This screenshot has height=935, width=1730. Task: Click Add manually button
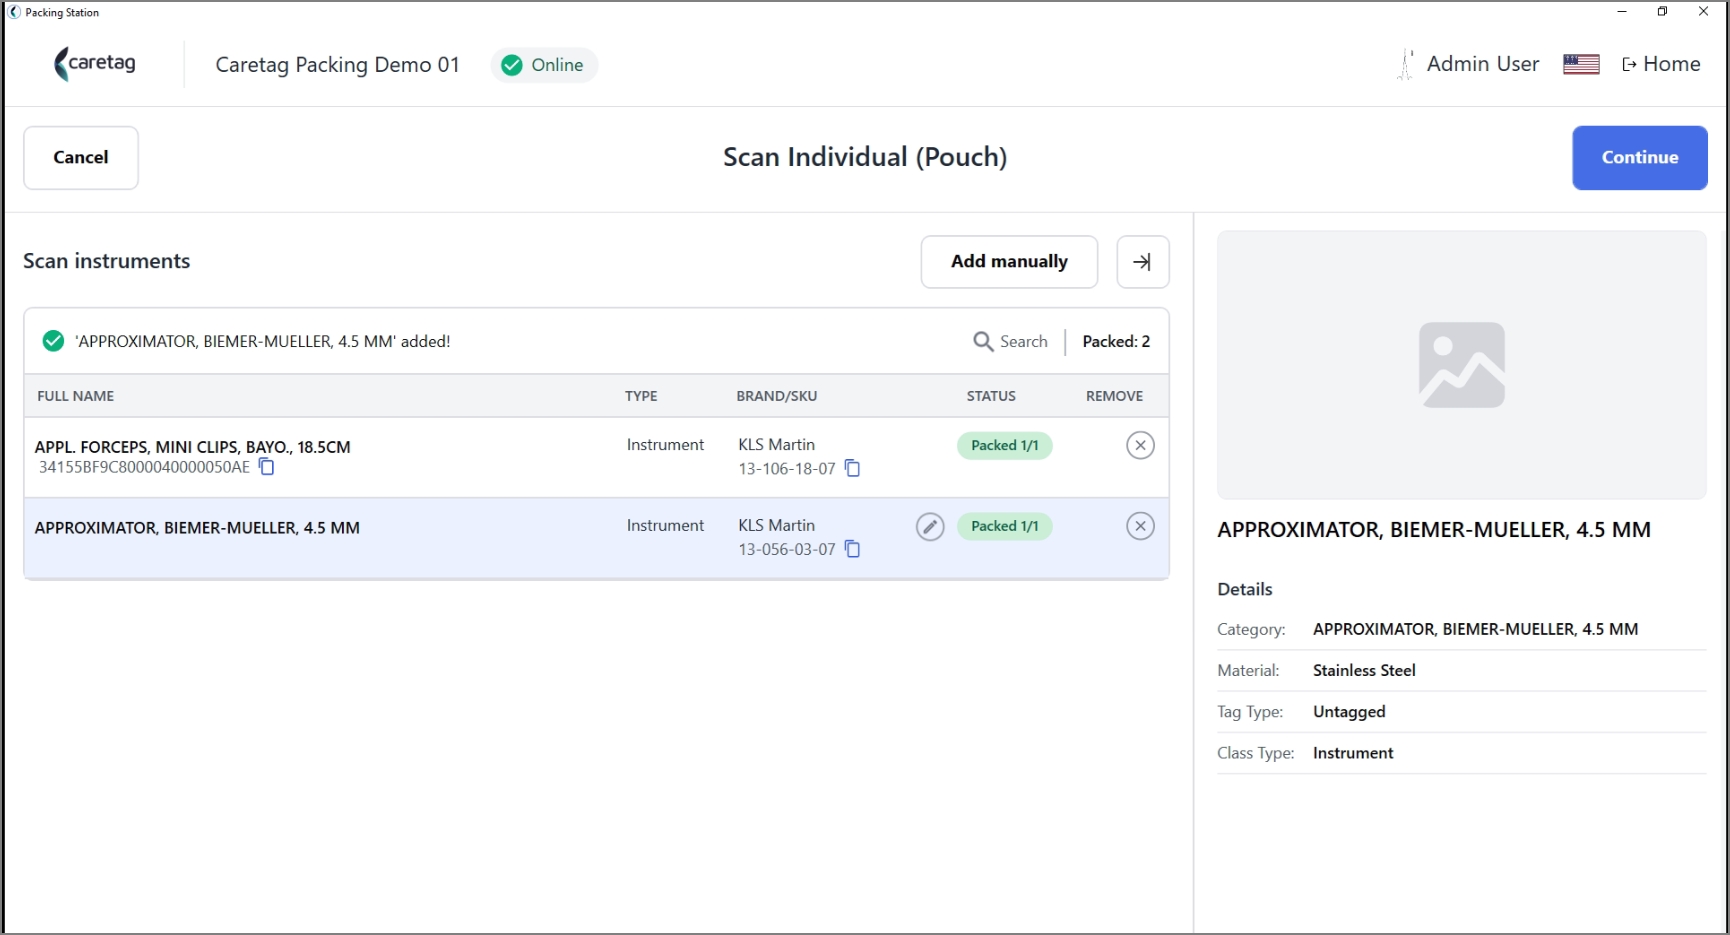coord(1009,261)
